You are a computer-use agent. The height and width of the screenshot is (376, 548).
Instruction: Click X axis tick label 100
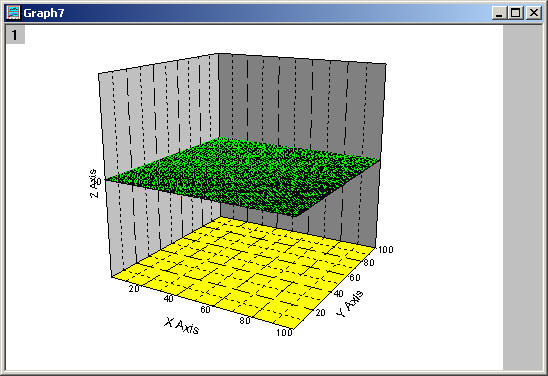(284, 332)
